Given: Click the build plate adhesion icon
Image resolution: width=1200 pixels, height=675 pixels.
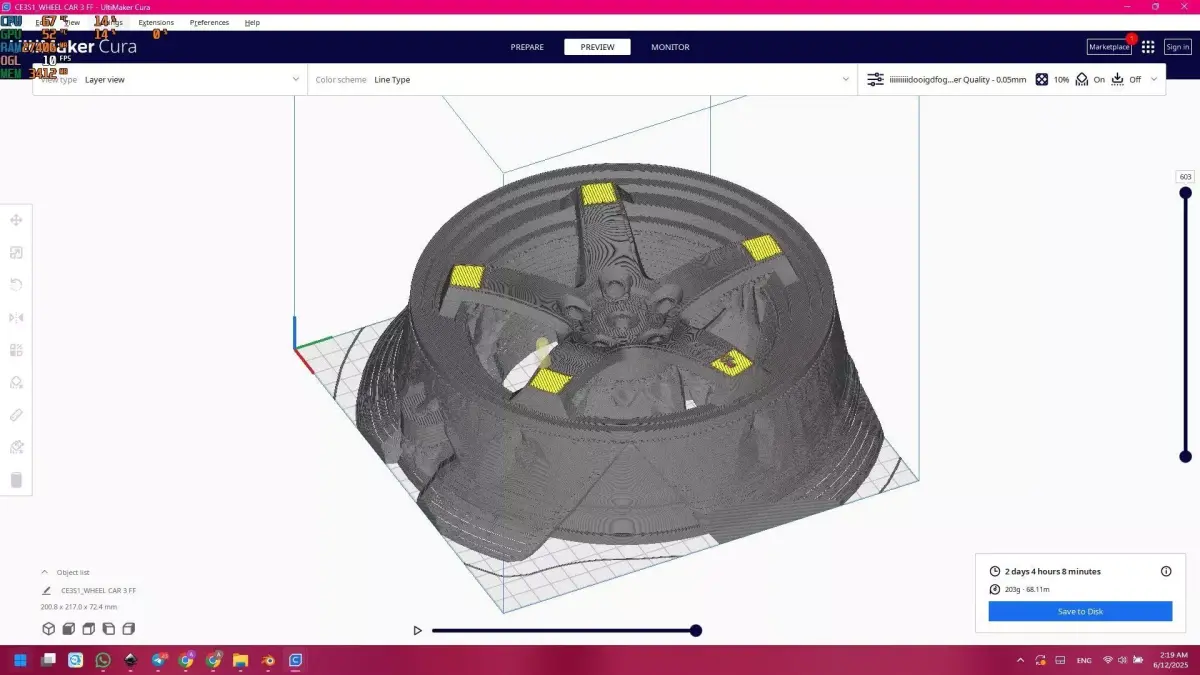Looking at the screenshot, I should pyautogui.click(x=1118, y=79).
